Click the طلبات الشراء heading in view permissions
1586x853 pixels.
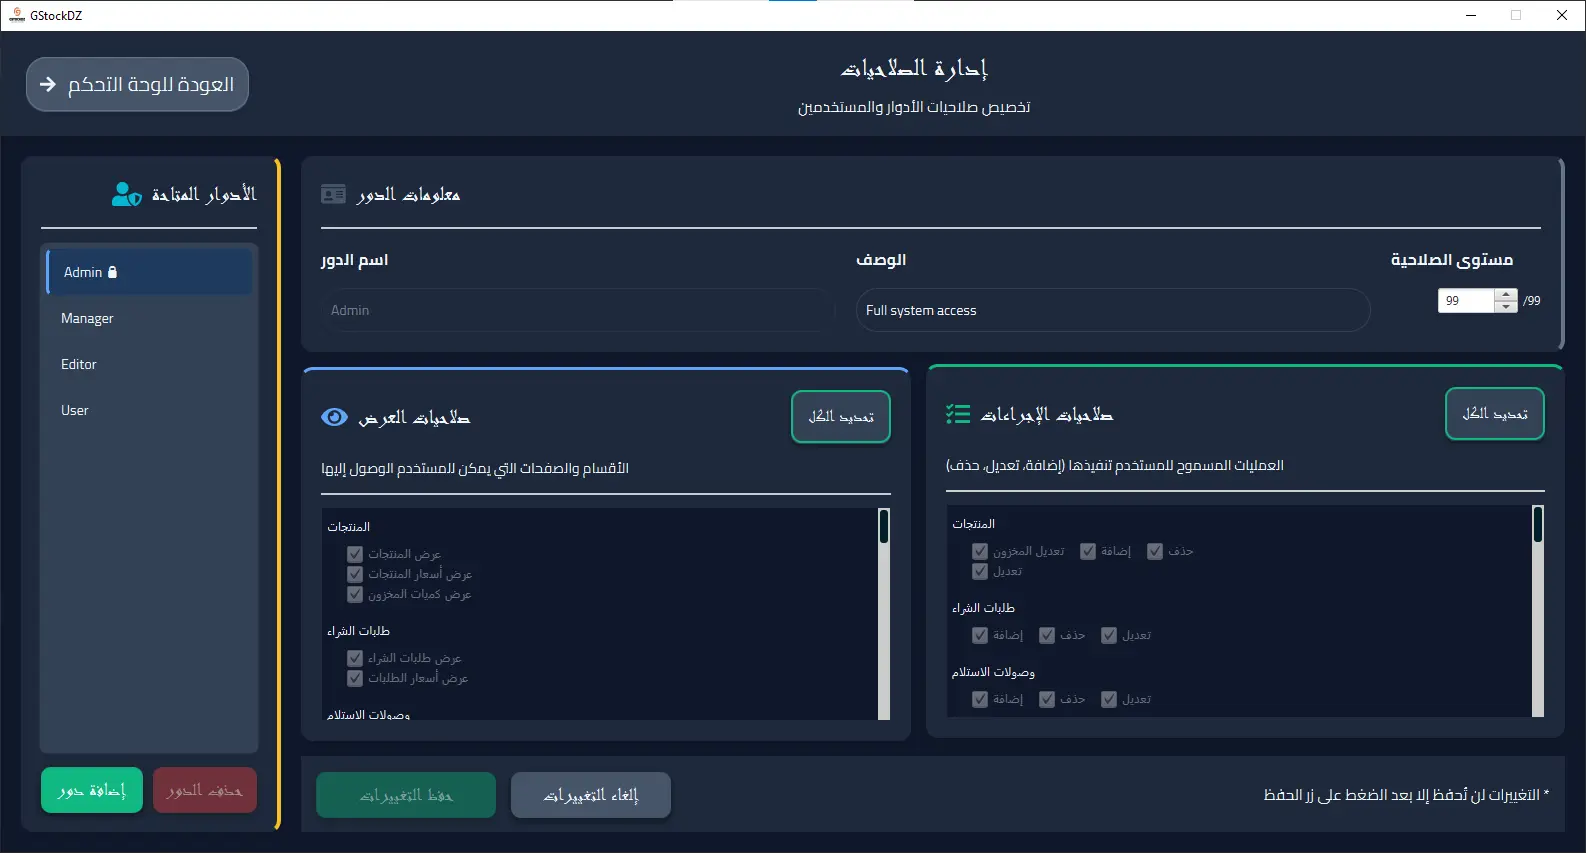click(358, 631)
